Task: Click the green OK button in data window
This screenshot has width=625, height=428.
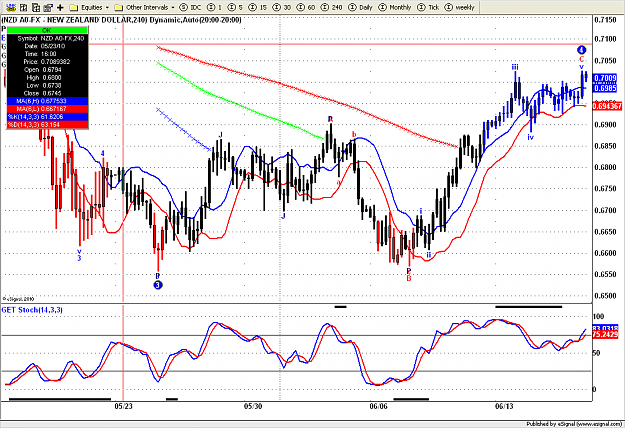Action: click(47, 30)
